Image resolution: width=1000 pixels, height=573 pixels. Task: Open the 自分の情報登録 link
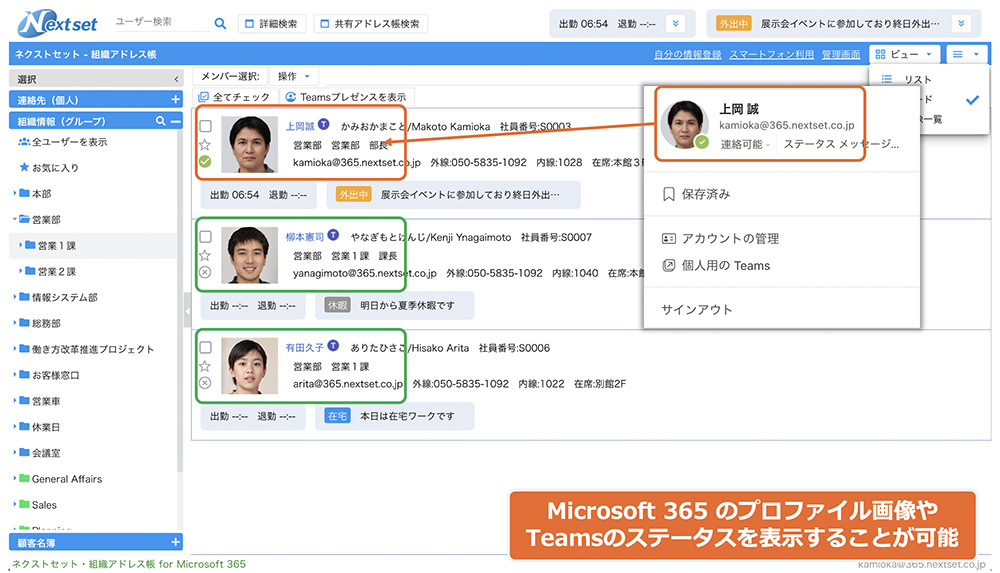click(688, 54)
